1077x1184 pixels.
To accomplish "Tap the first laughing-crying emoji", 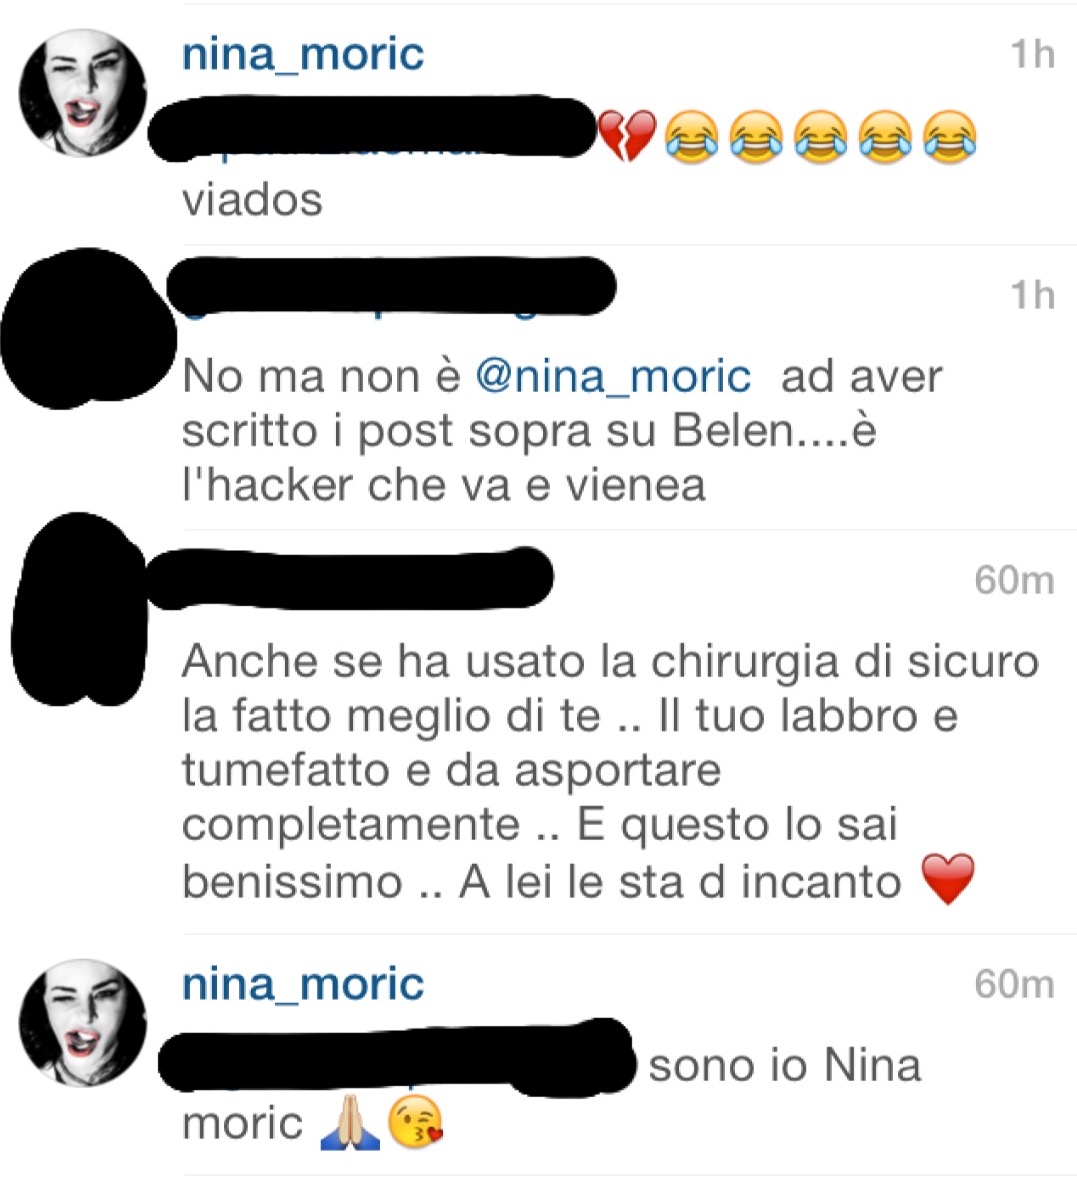I will (691, 137).
